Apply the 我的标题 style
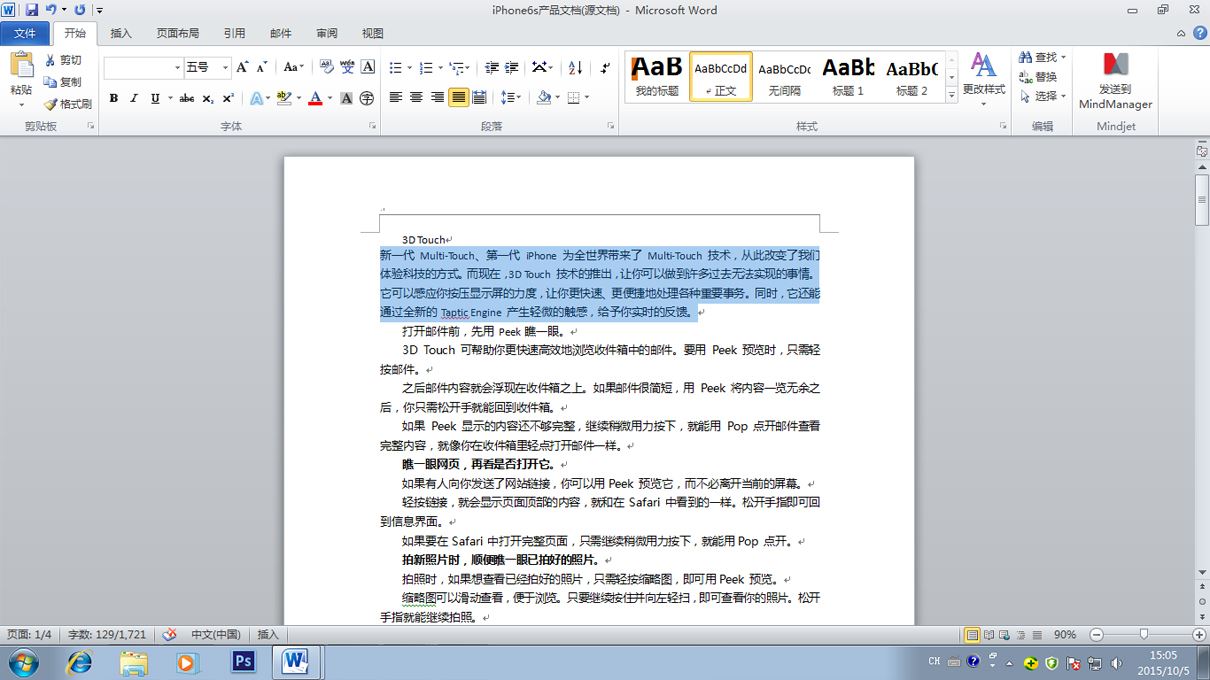 pos(657,76)
